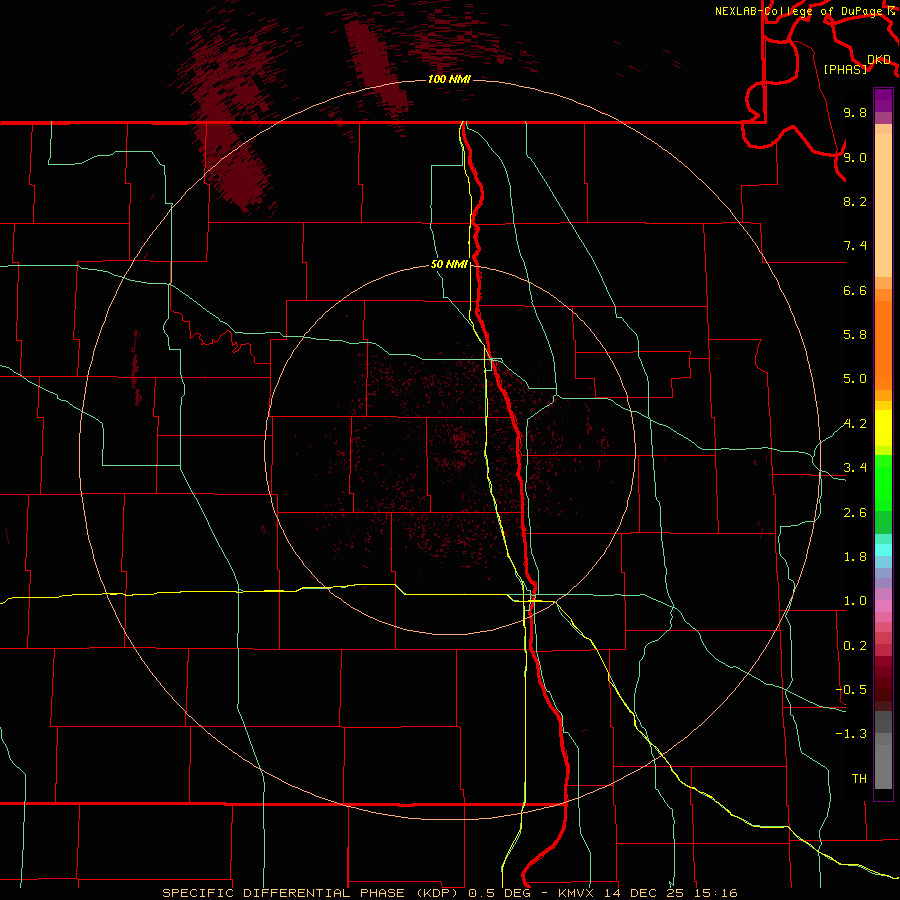Click the SPECIFIC DIFFERENTIAL PHASE caption text
Image resolution: width=900 pixels, height=900 pixels.
[x=284, y=893]
